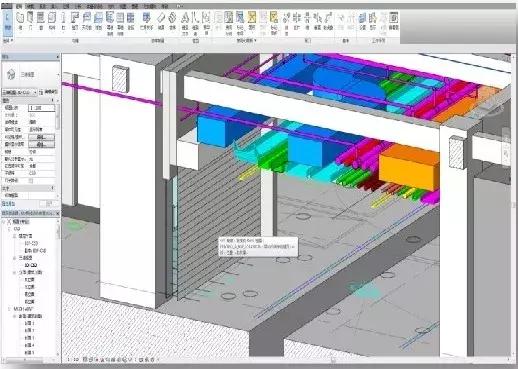Open the 系统 ribbon tab

42,6
